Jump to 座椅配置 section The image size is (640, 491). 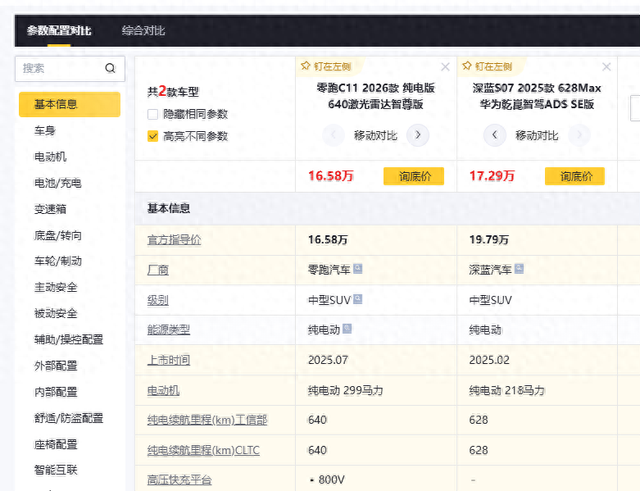[x=56, y=444]
